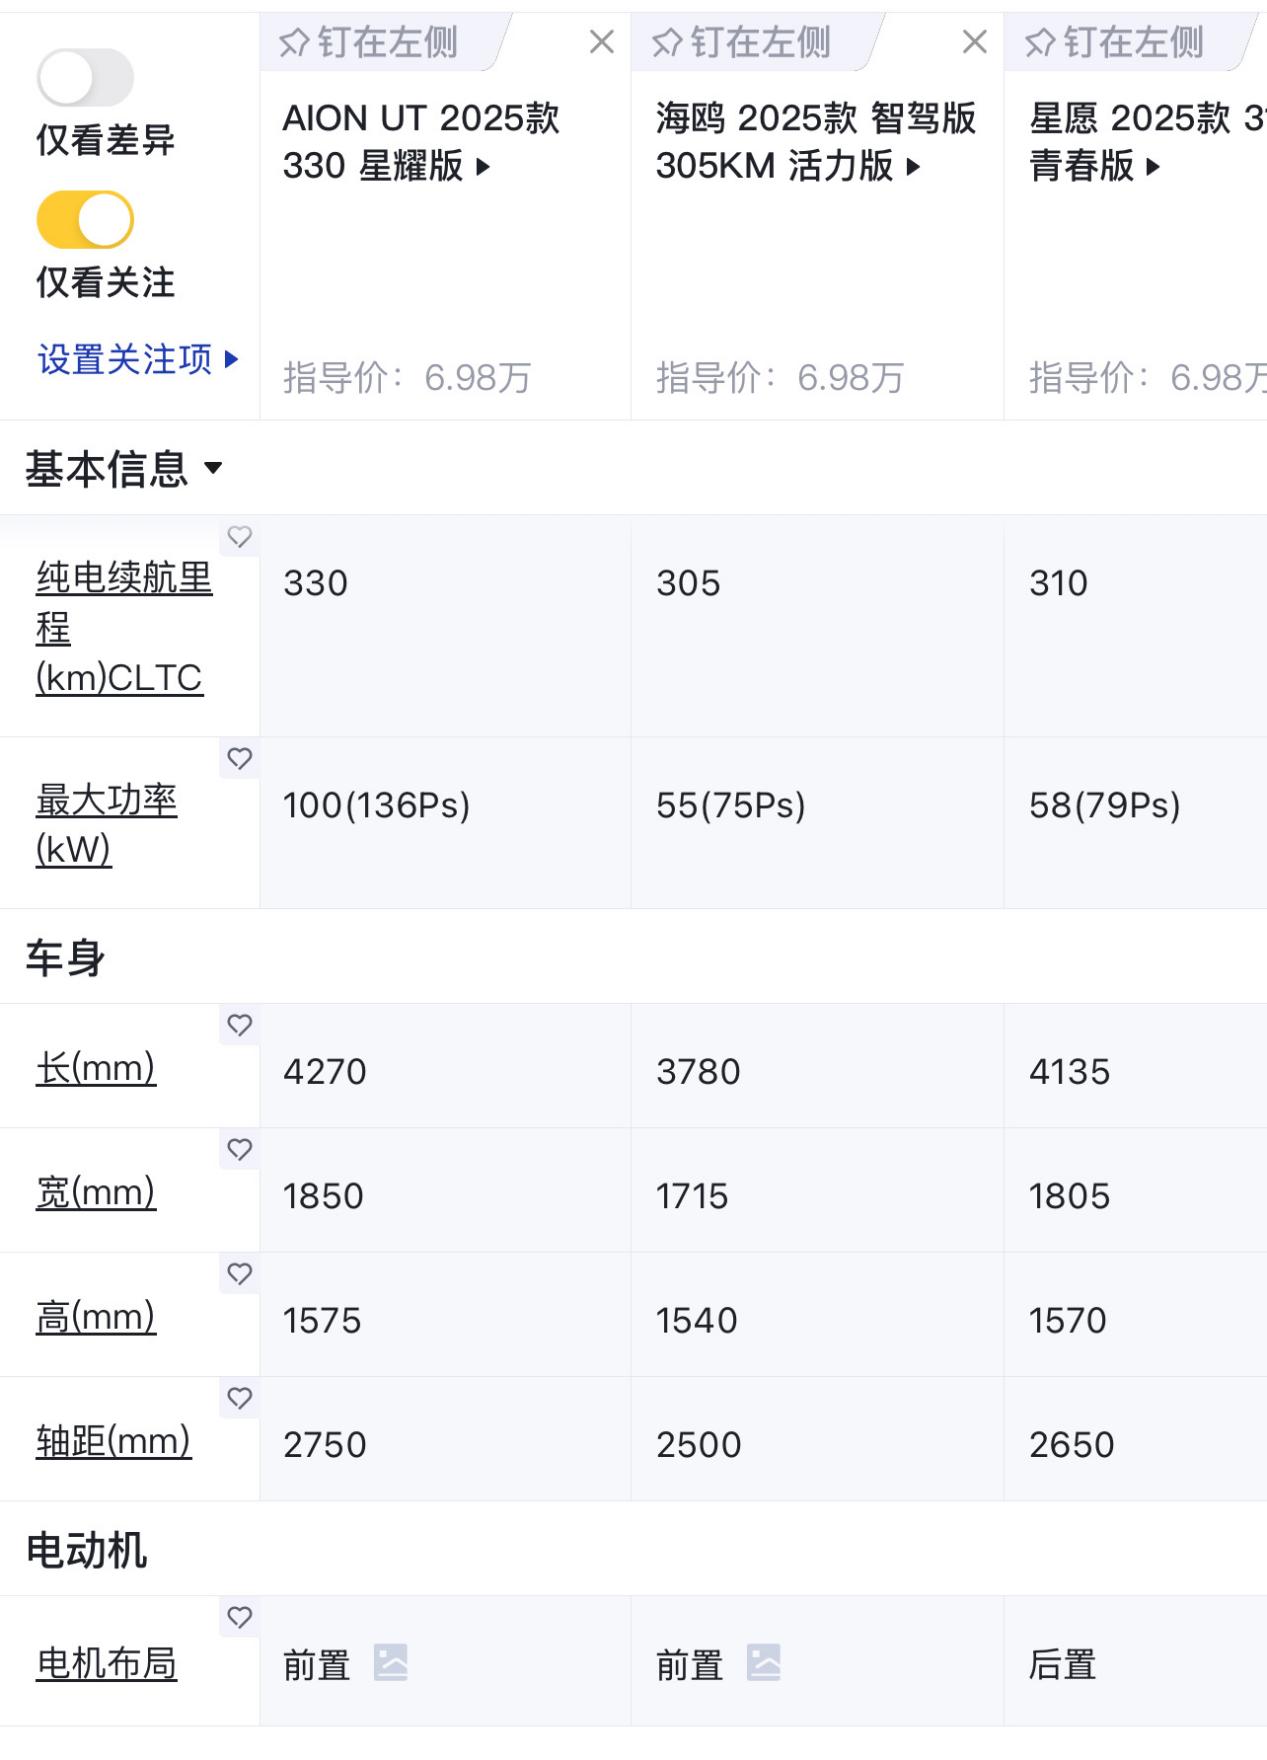Collapse the 基本信息 section
Screen dimensions: 1267x1760
[215, 468]
